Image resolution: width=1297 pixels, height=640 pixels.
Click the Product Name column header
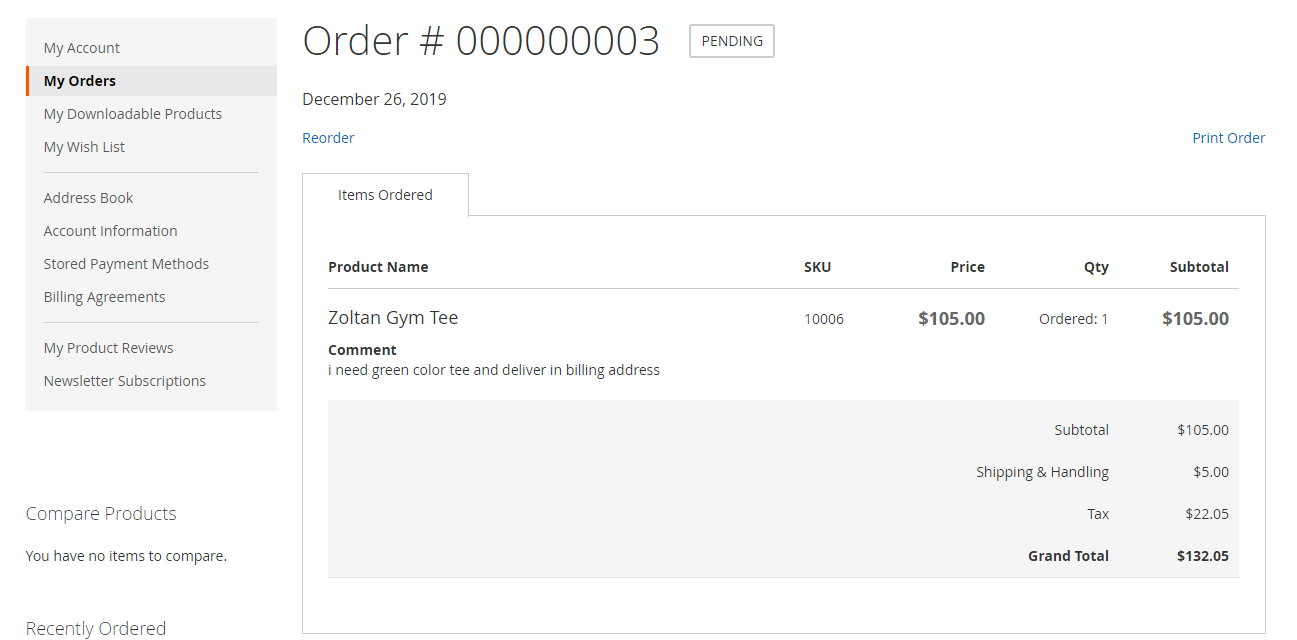pyautogui.click(x=378, y=267)
